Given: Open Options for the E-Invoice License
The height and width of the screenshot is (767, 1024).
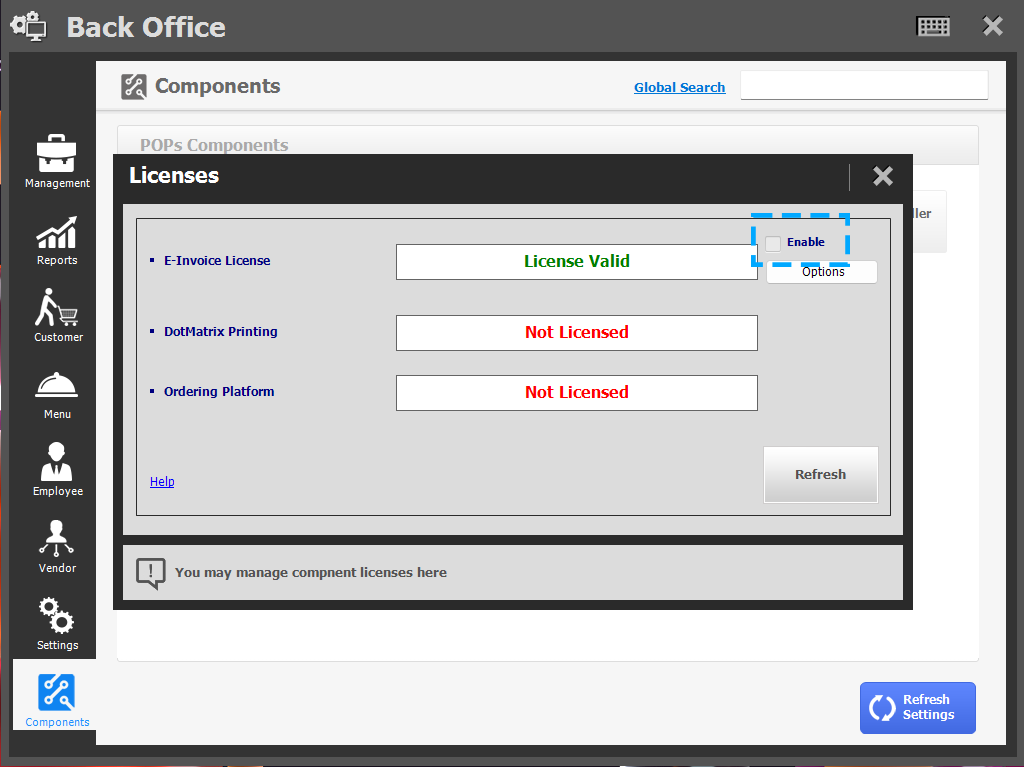Looking at the screenshot, I should pyautogui.click(x=821, y=271).
